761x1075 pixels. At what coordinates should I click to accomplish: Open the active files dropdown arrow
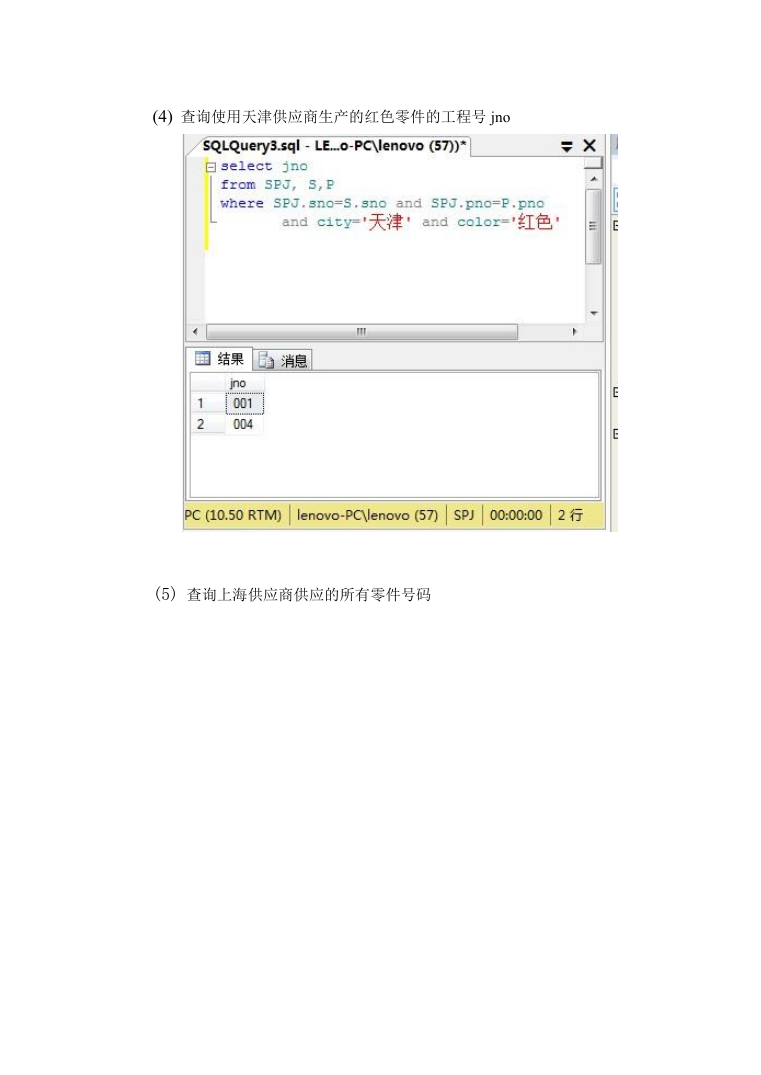566,146
